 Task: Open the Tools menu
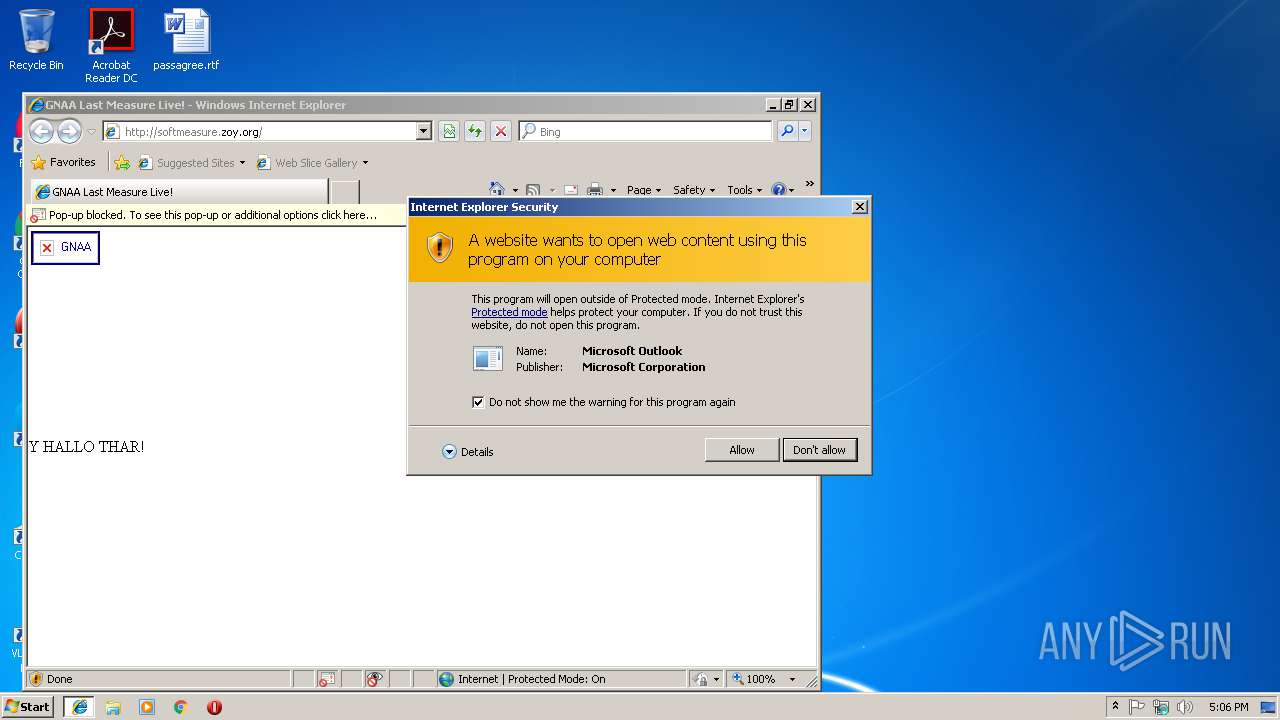[x=744, y=190]
